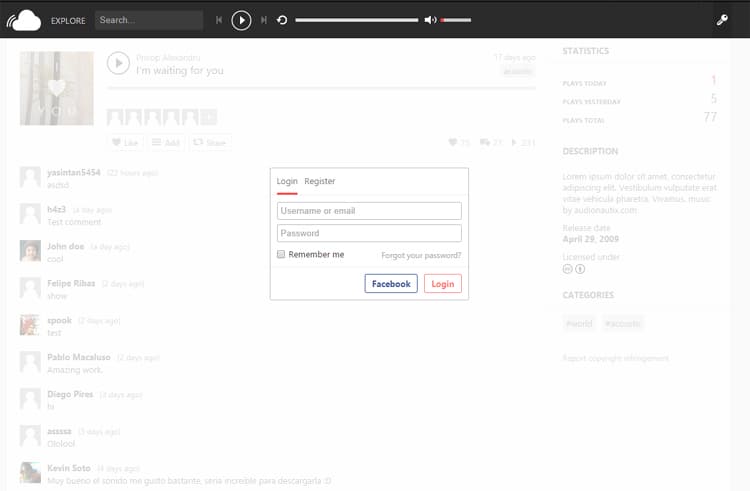This screenshot has width=750, height=491.
Task: Focus the Search box in the header
Action: click(149, 20)
